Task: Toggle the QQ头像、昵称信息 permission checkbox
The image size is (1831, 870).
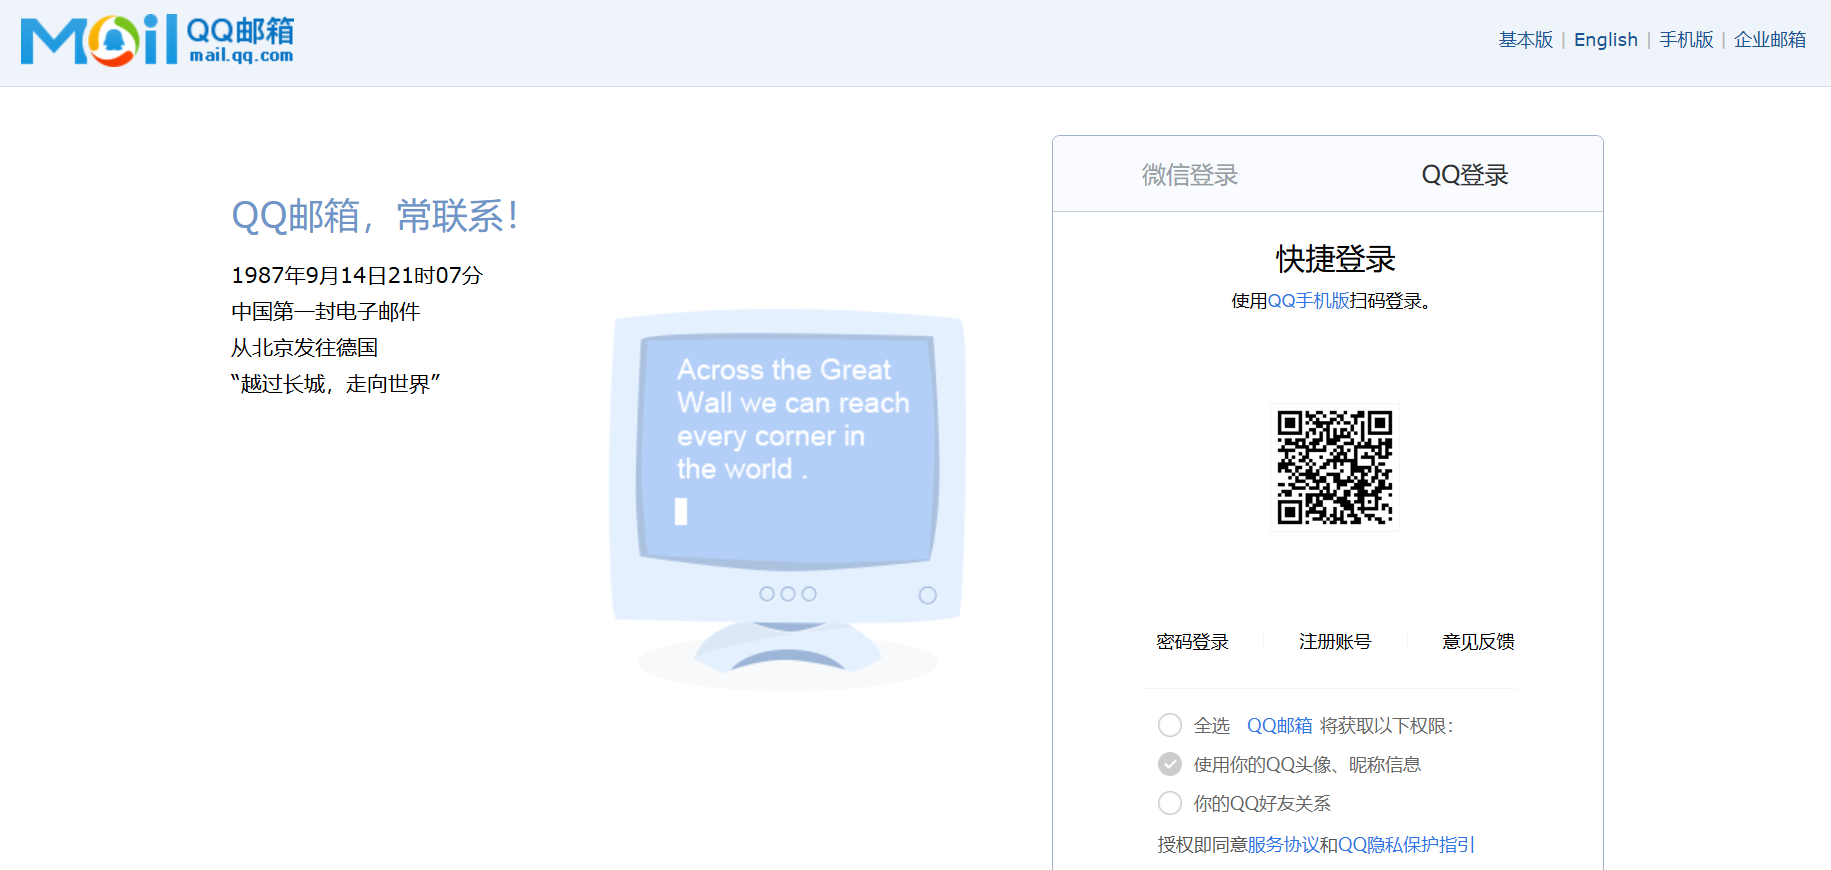Action: tap(1170, 764)
